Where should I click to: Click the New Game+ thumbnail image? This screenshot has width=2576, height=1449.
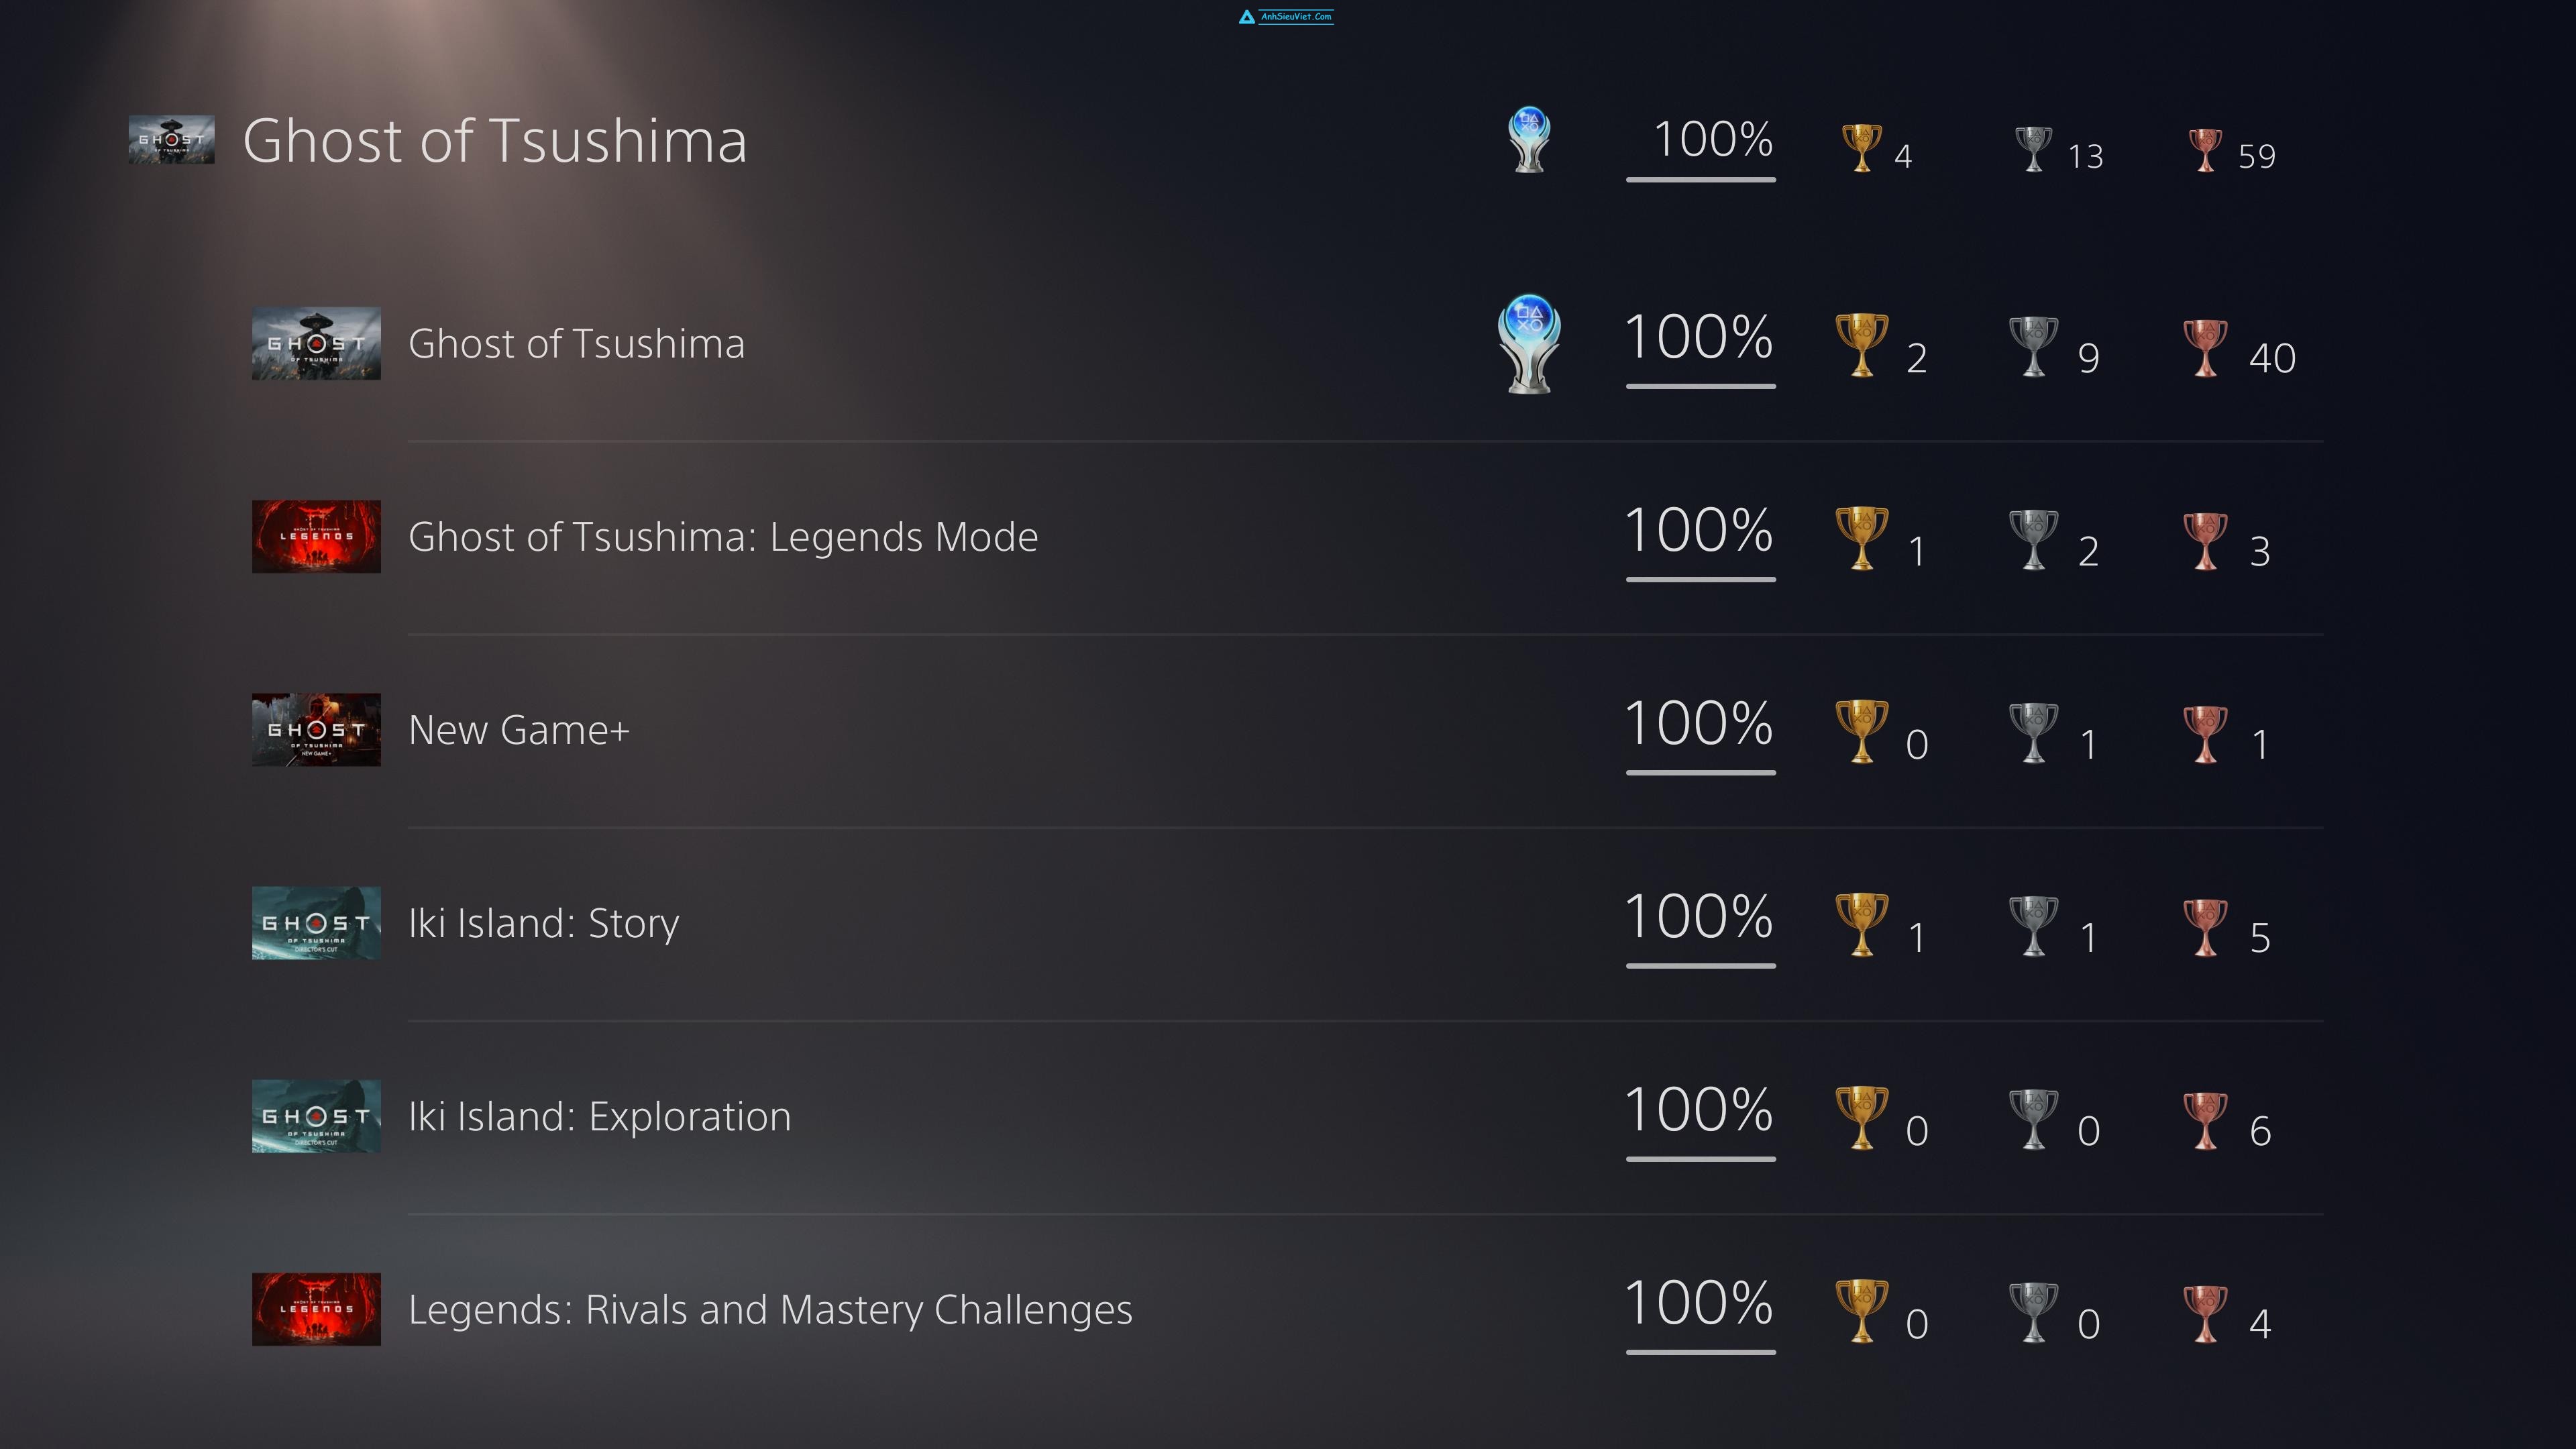[x=316, y=730]
